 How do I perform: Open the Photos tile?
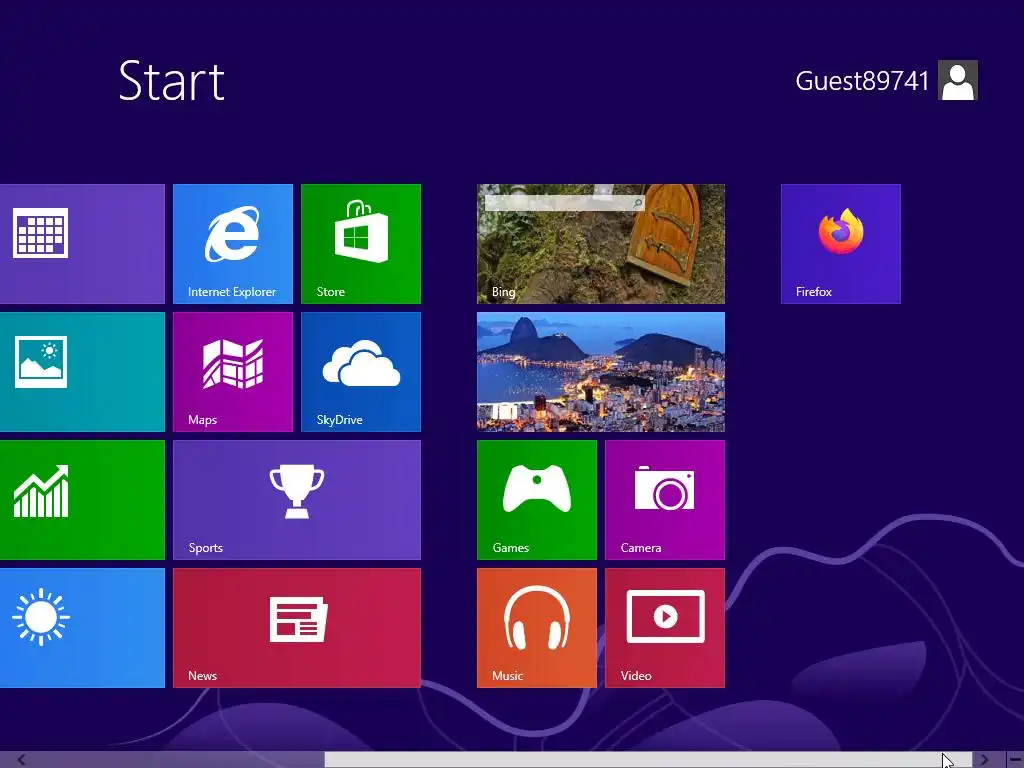[x=82, y=372]
